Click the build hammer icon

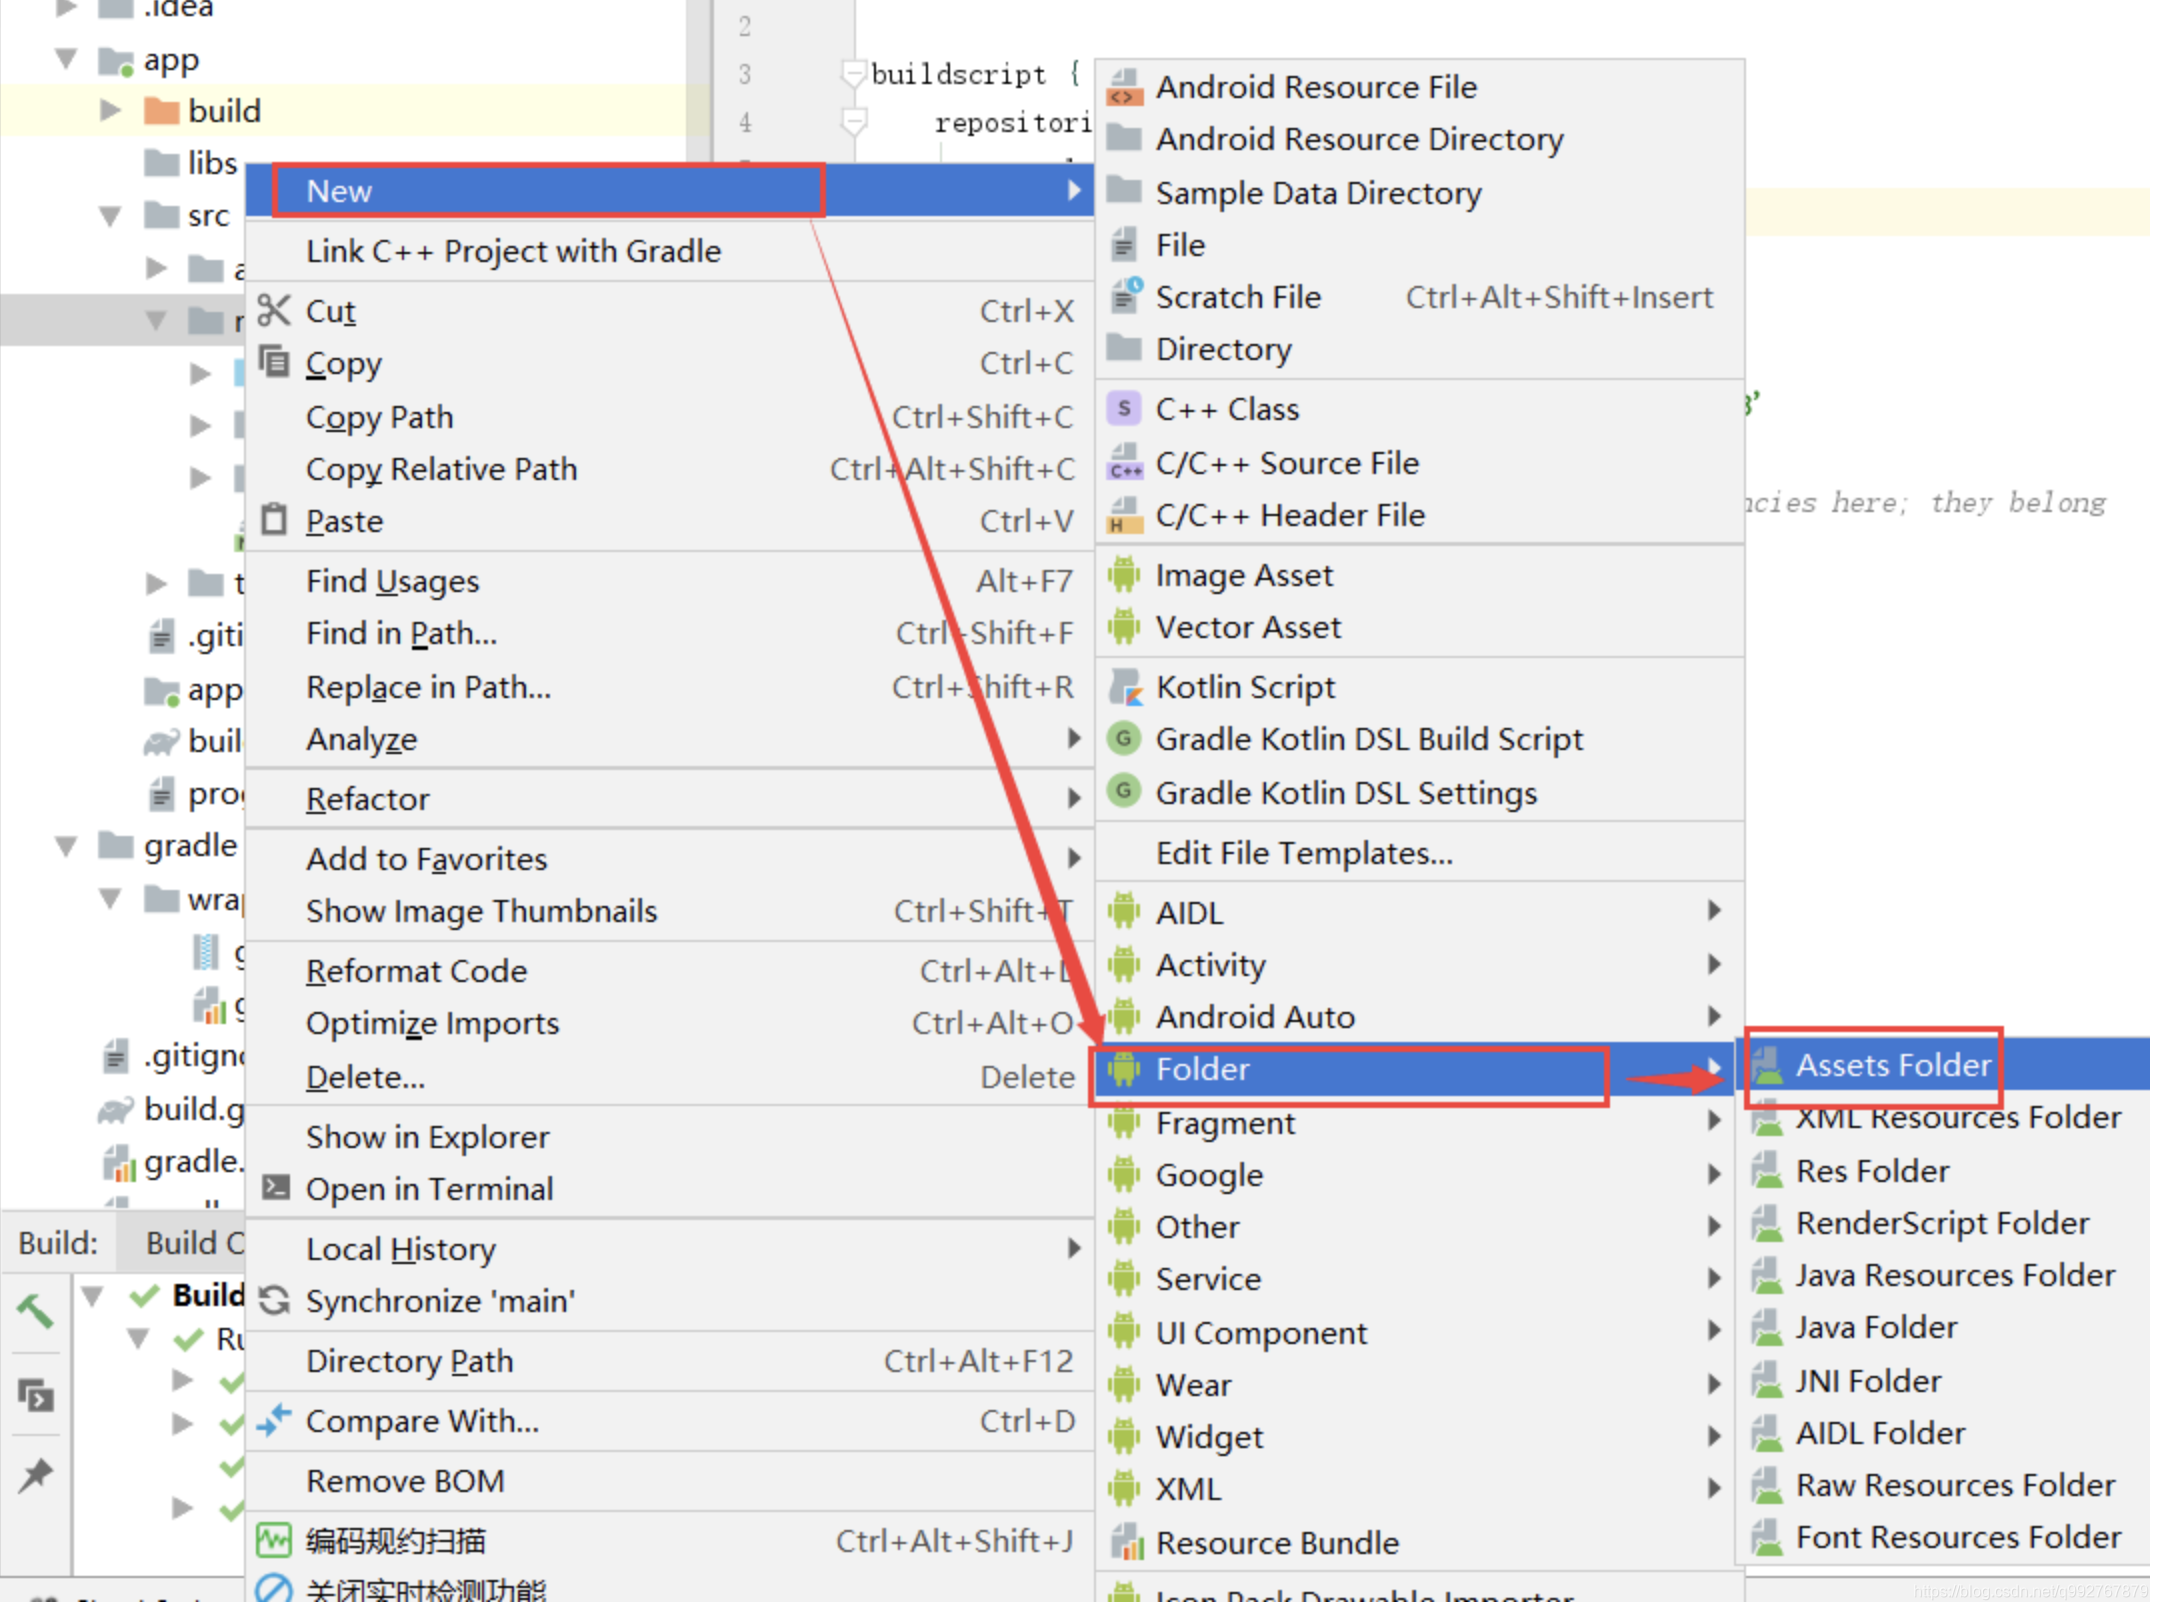36,1310
